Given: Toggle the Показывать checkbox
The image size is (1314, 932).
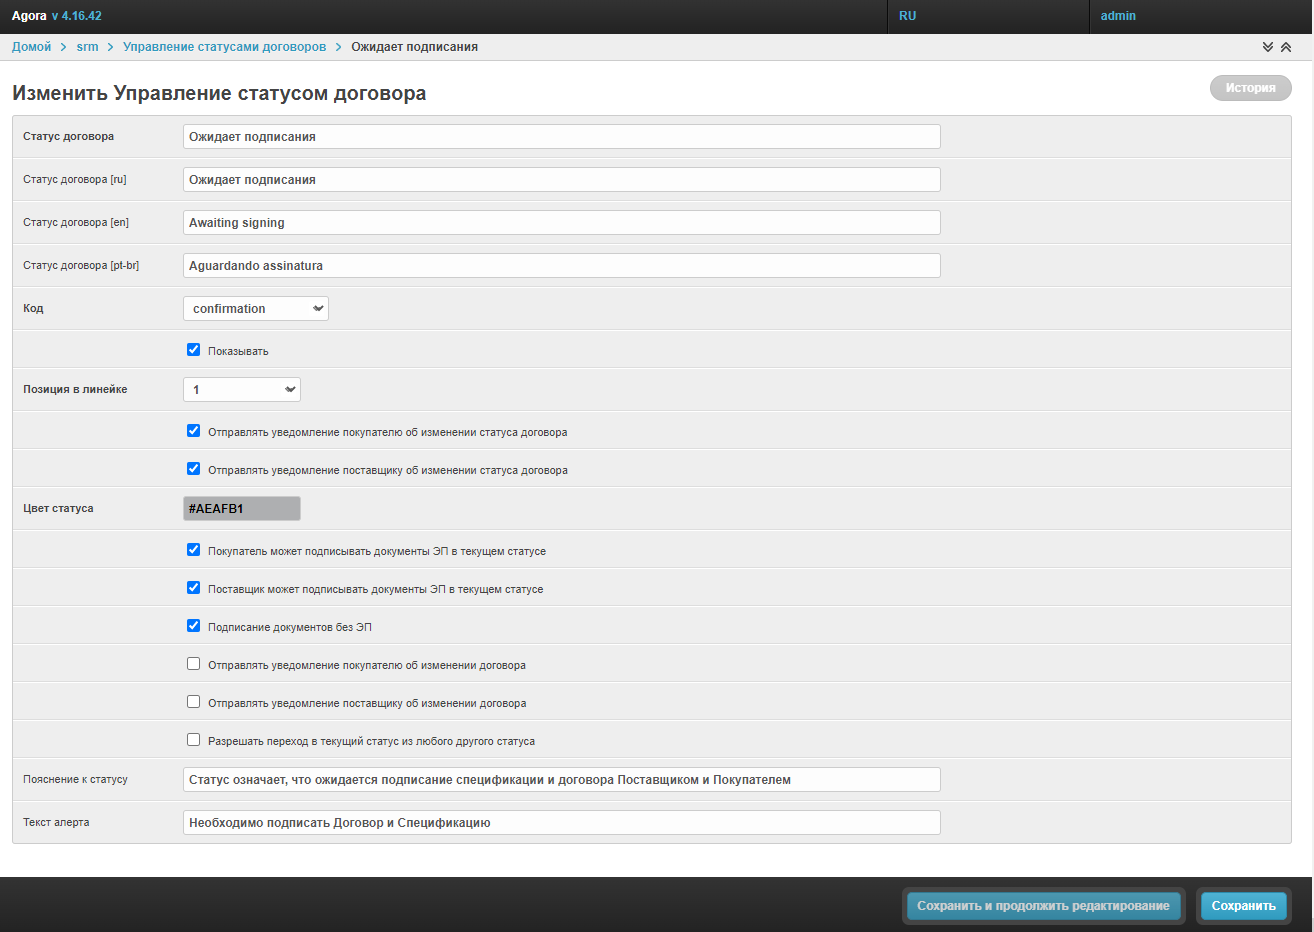Looking at the screenshot, I should 194,350.
